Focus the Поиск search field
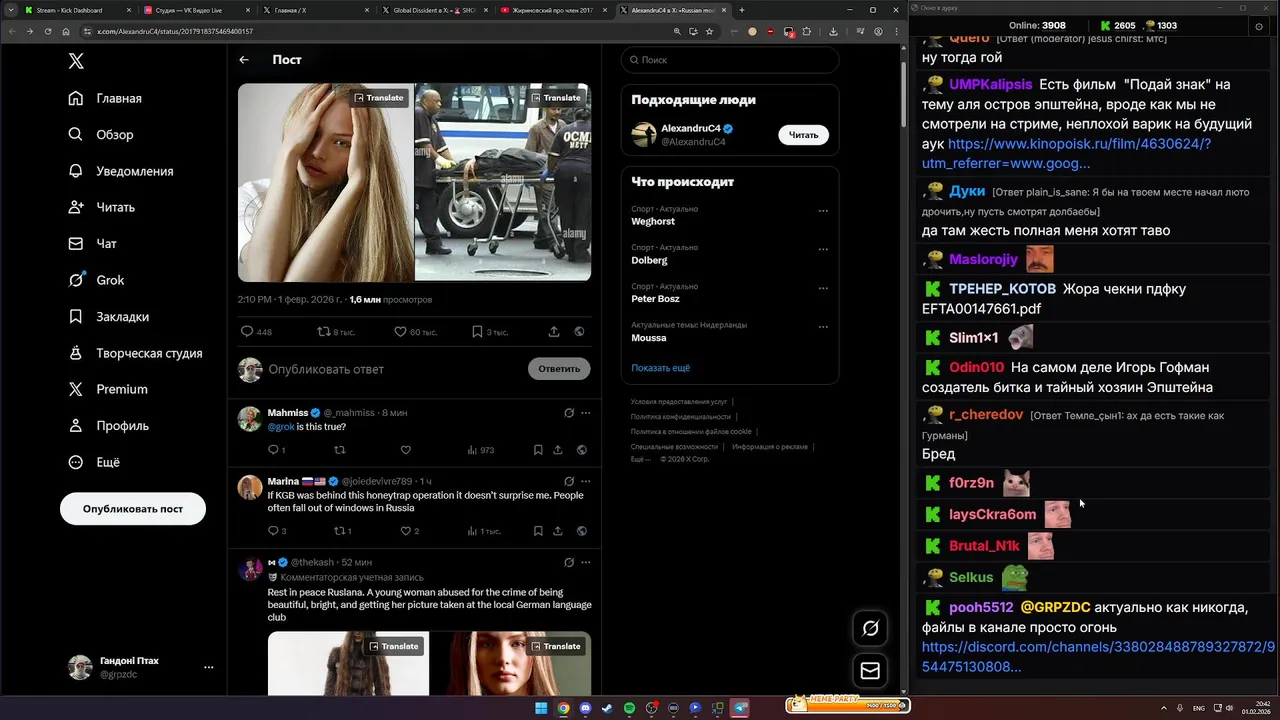Image resolution: width=1280 pixels, height=720 pixels. 730,60
